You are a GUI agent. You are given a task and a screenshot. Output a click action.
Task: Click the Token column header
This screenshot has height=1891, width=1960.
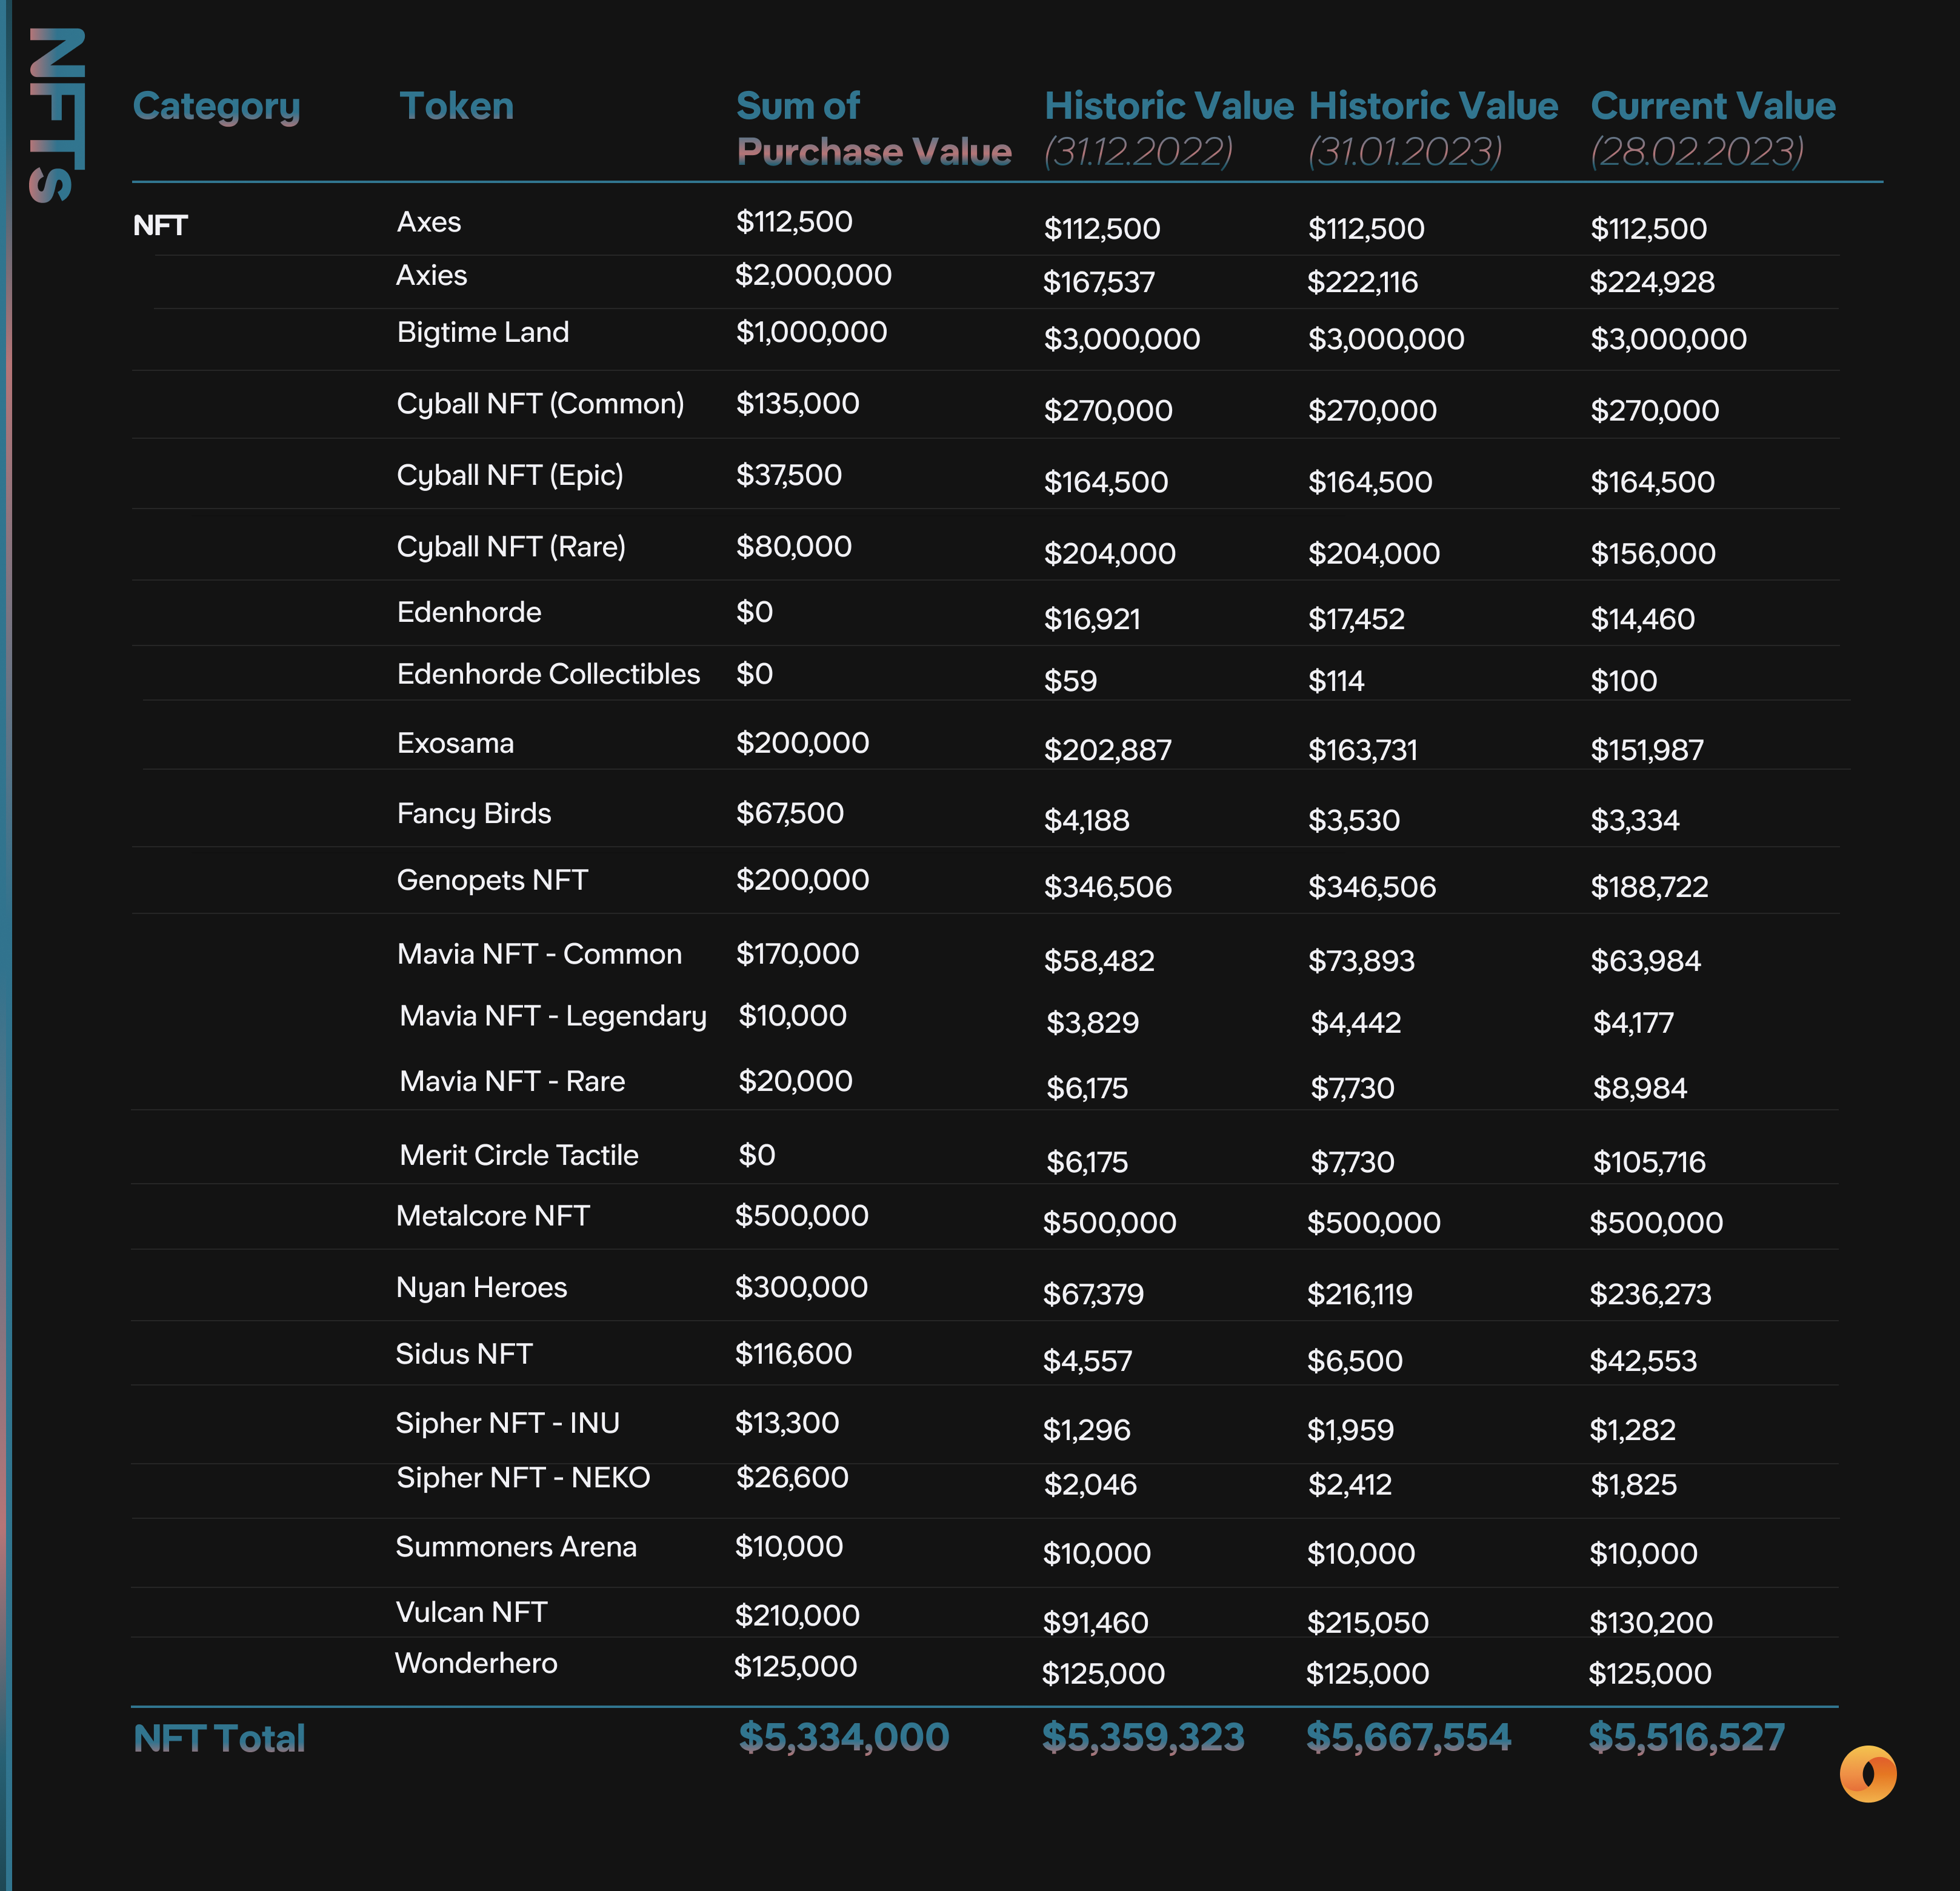coord(456,106)
